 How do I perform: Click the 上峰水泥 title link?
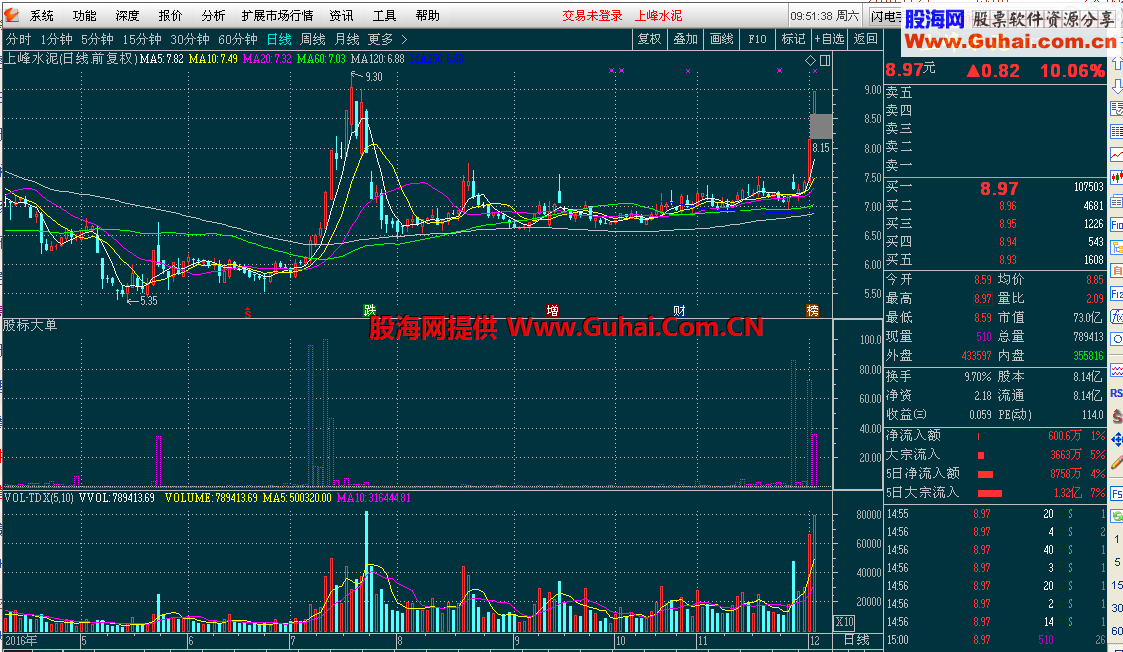pyautogui.click(x=658, y=15)
